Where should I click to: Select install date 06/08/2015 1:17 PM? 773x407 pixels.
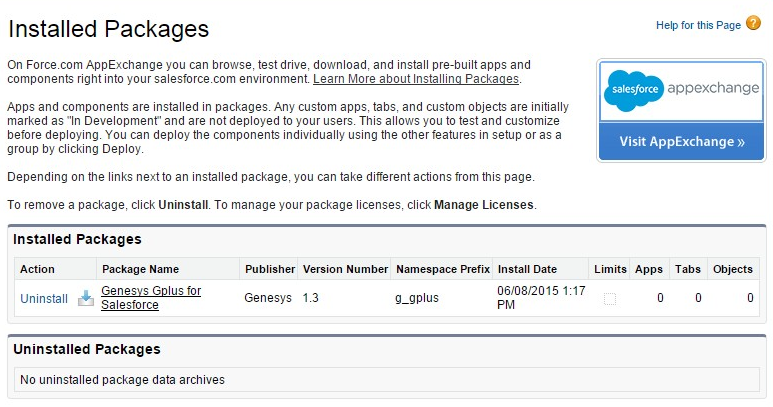pyautogui.click(x=541, y=298)
